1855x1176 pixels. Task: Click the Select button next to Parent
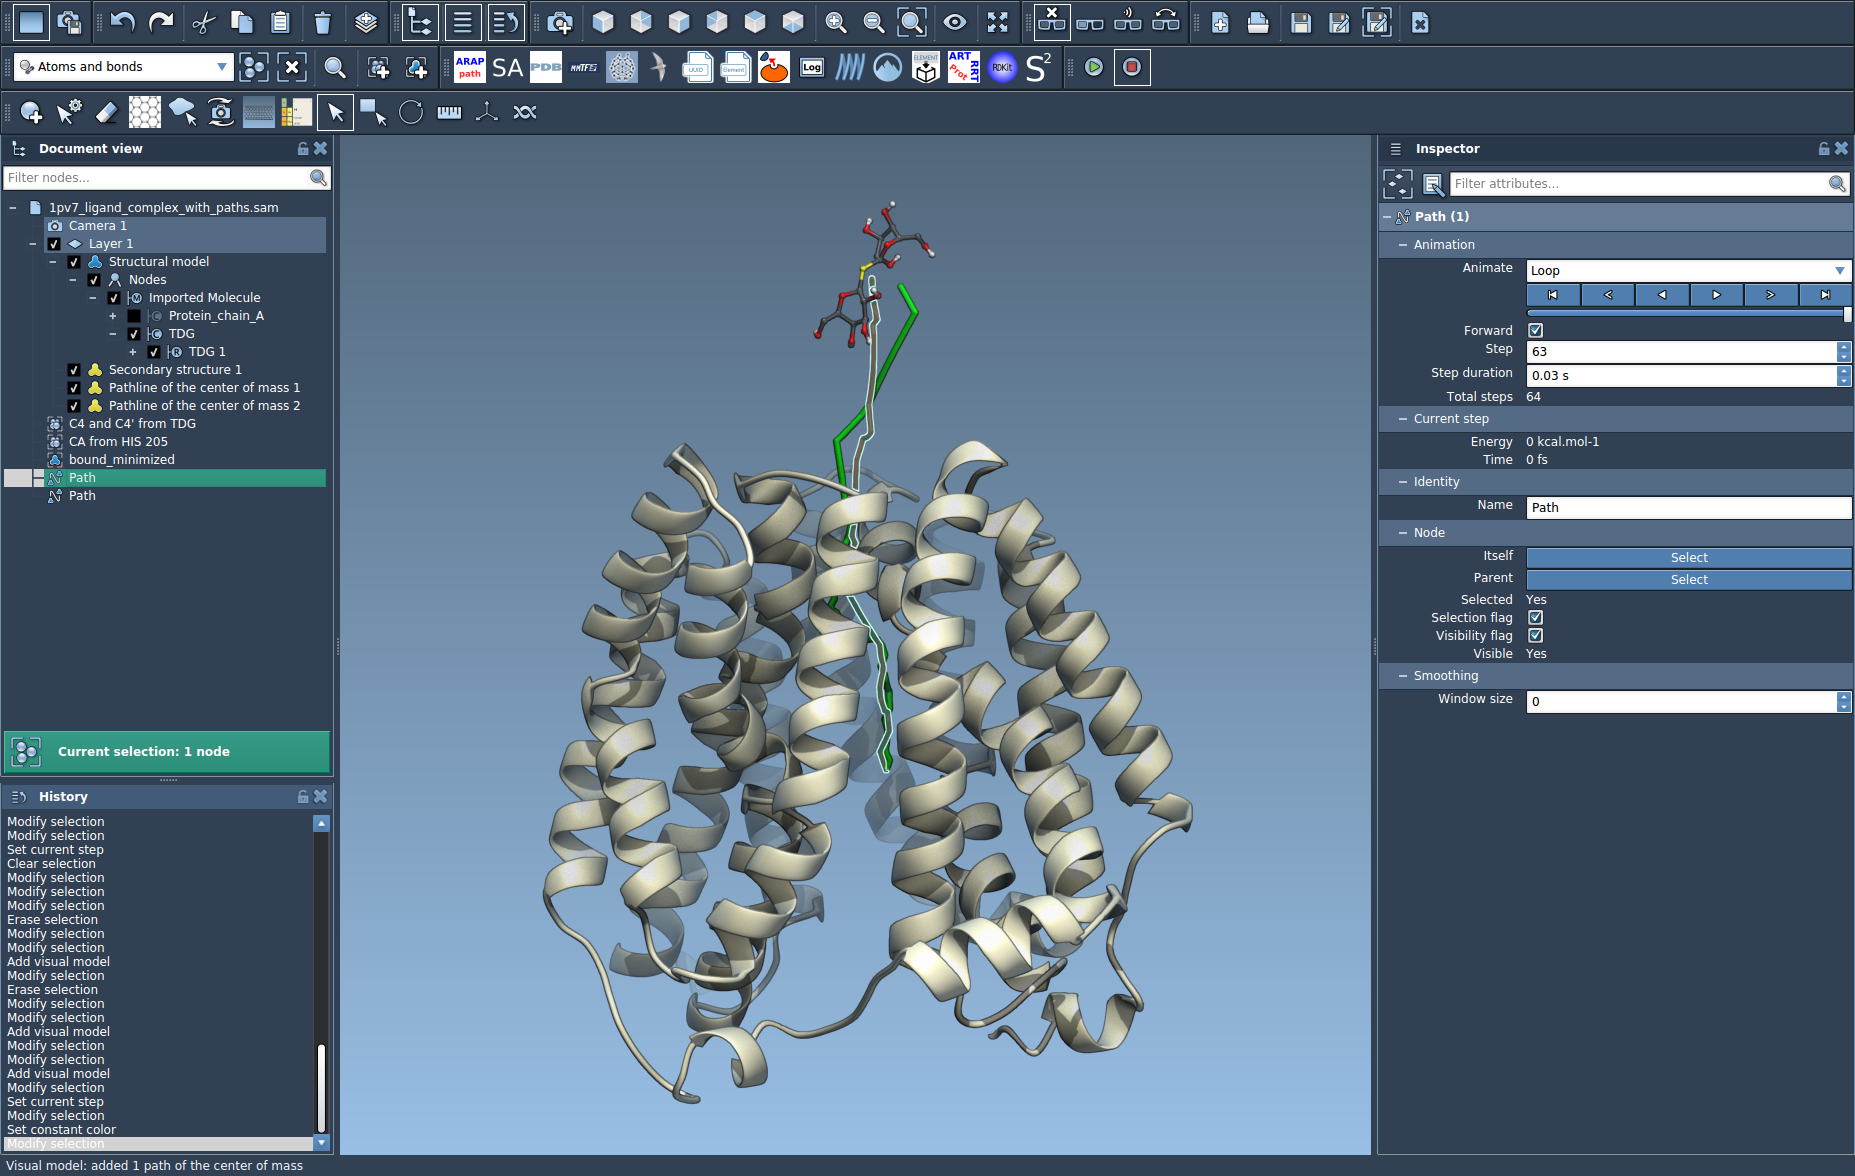coord(1688,580)
